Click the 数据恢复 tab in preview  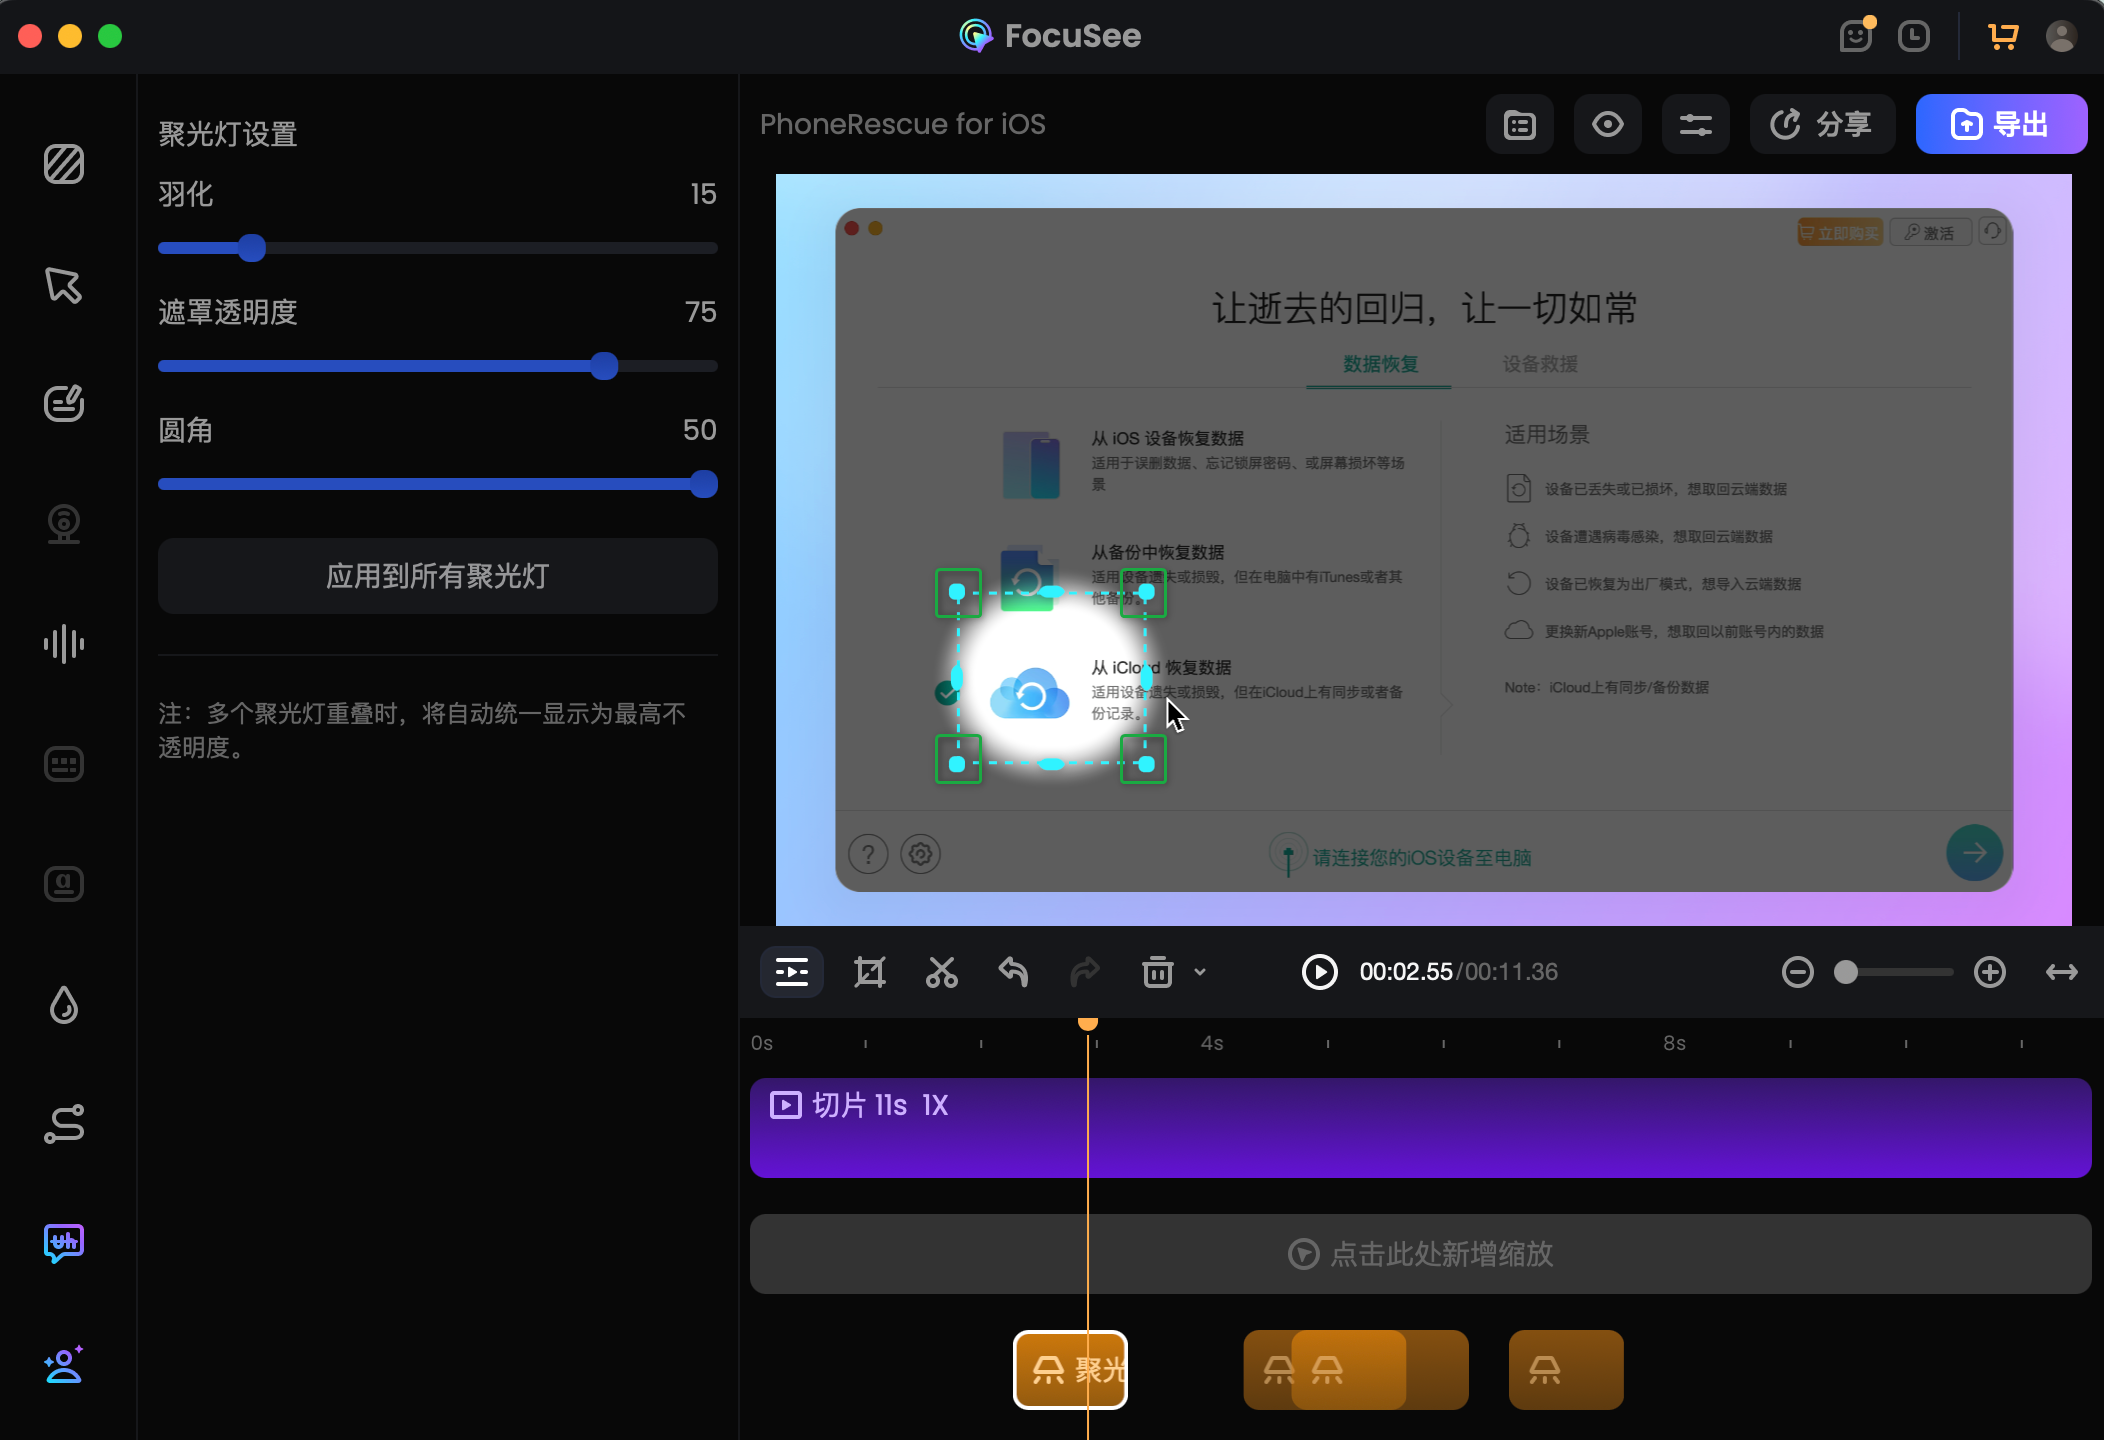(1380, 364)
